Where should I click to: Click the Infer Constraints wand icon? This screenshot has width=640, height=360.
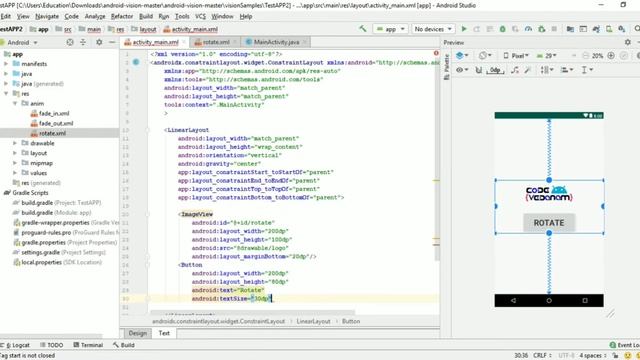click(527, 70)
